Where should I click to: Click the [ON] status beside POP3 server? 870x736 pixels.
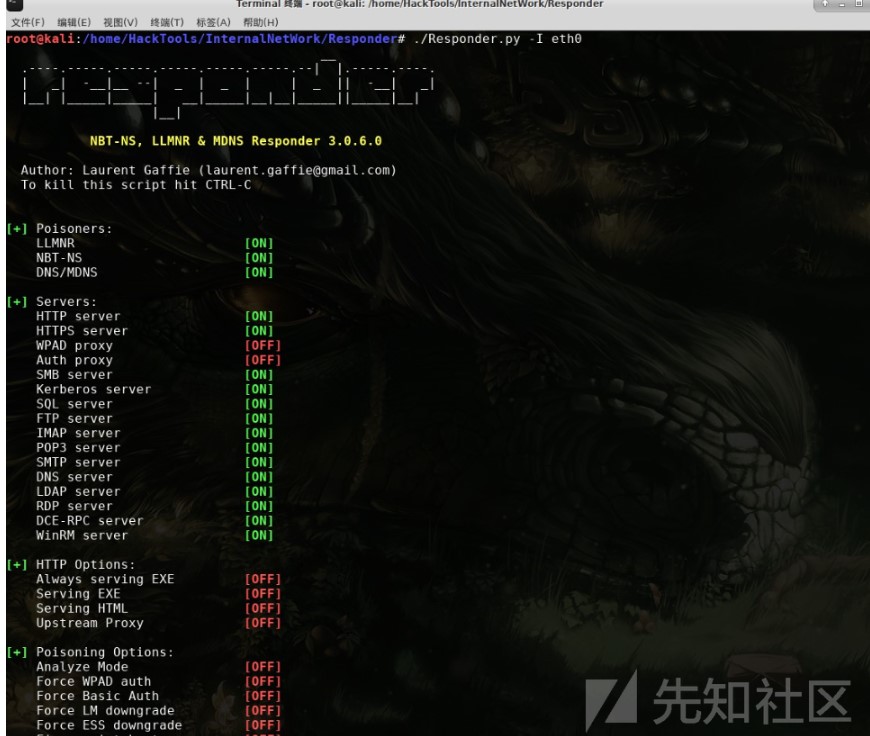(259, 448)
